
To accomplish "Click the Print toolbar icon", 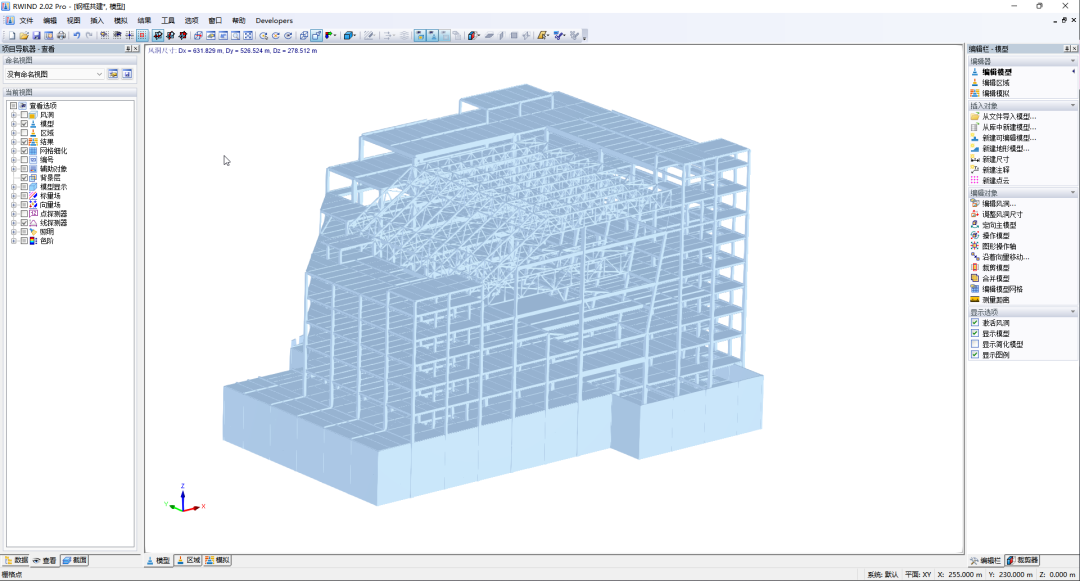I will point(61,35).
